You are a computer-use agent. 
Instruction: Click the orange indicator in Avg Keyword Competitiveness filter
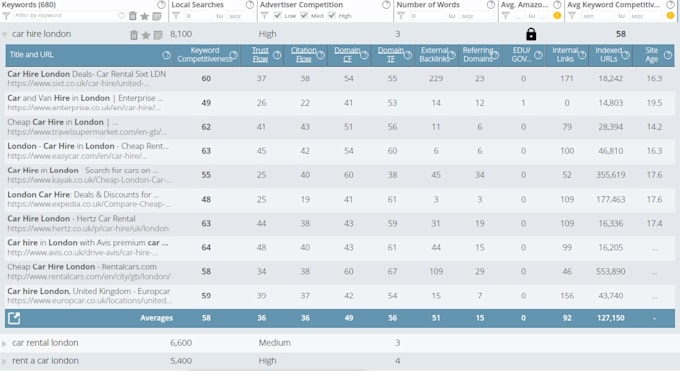point(670,16)
